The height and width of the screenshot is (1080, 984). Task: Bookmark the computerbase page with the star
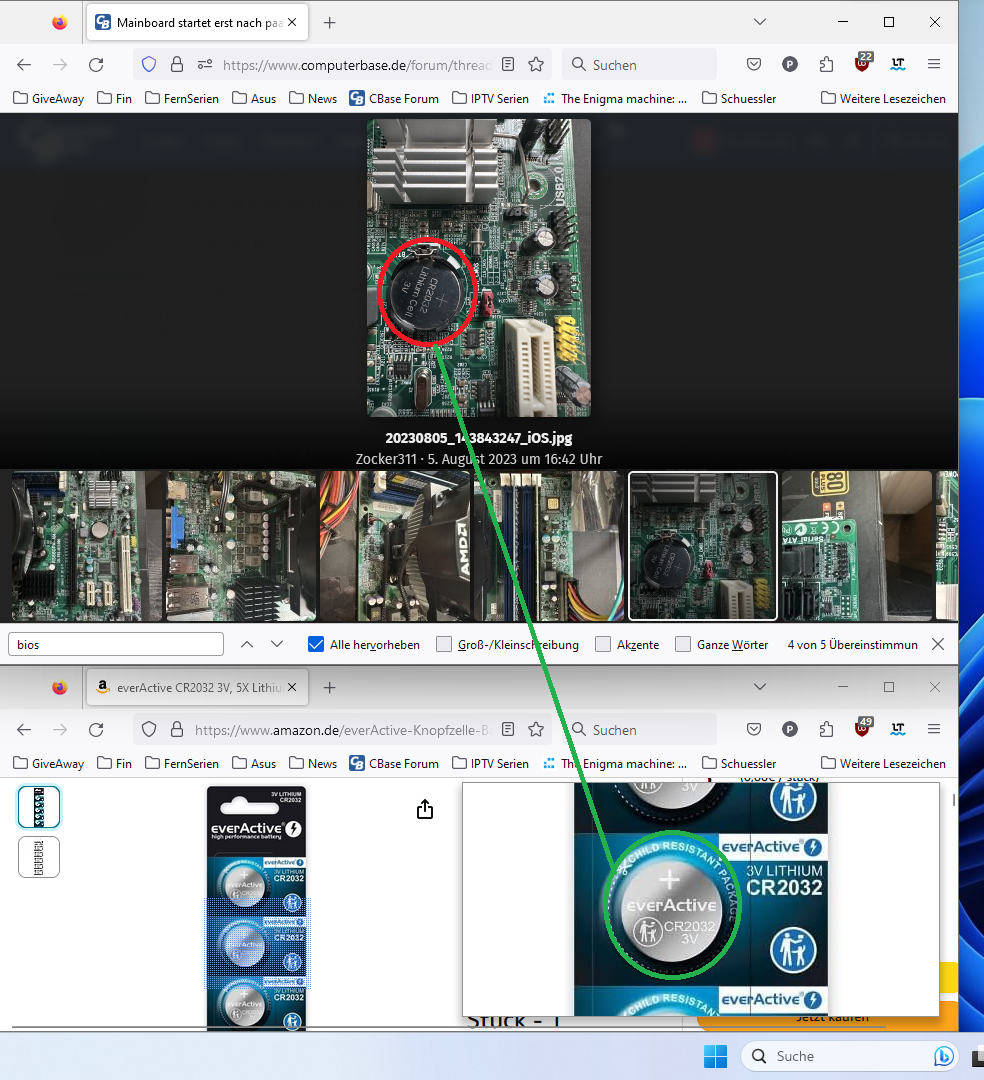click(536, 65)
